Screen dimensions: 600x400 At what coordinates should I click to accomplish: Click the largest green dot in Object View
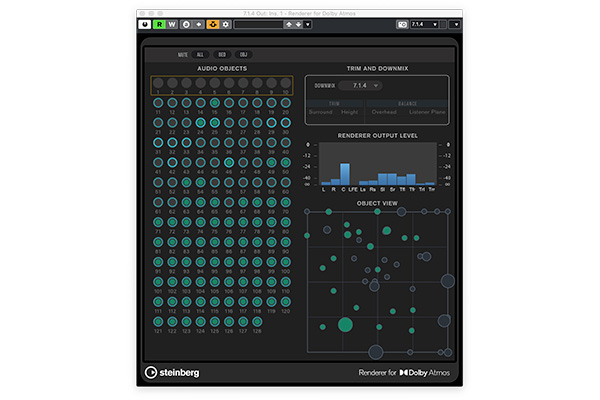pyautogui.click(x=345, y=325)
